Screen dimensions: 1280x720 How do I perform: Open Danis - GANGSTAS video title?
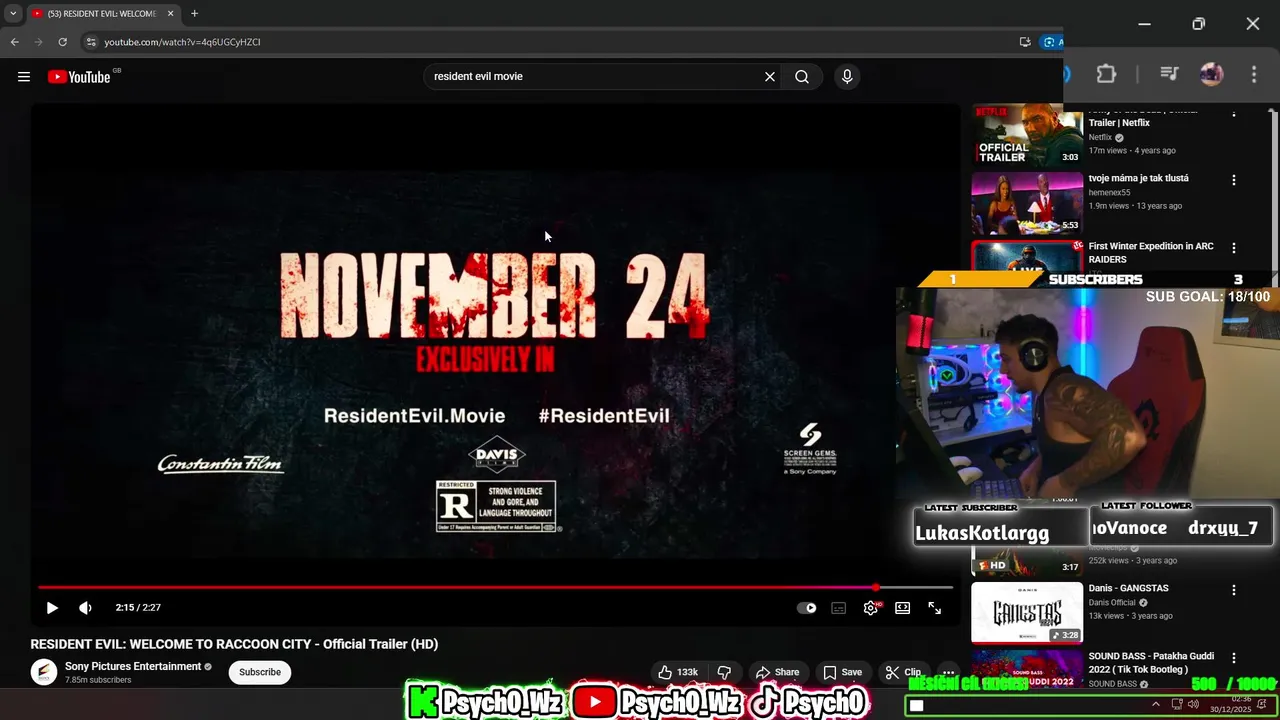coord(1128,588)
